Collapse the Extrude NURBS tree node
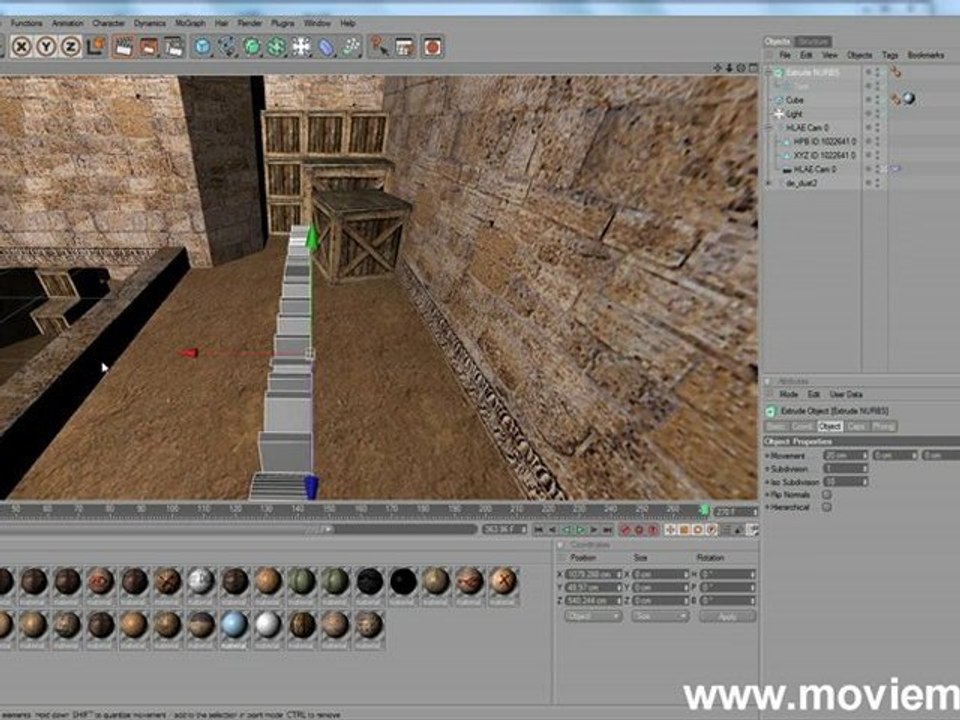 point(769,72)
